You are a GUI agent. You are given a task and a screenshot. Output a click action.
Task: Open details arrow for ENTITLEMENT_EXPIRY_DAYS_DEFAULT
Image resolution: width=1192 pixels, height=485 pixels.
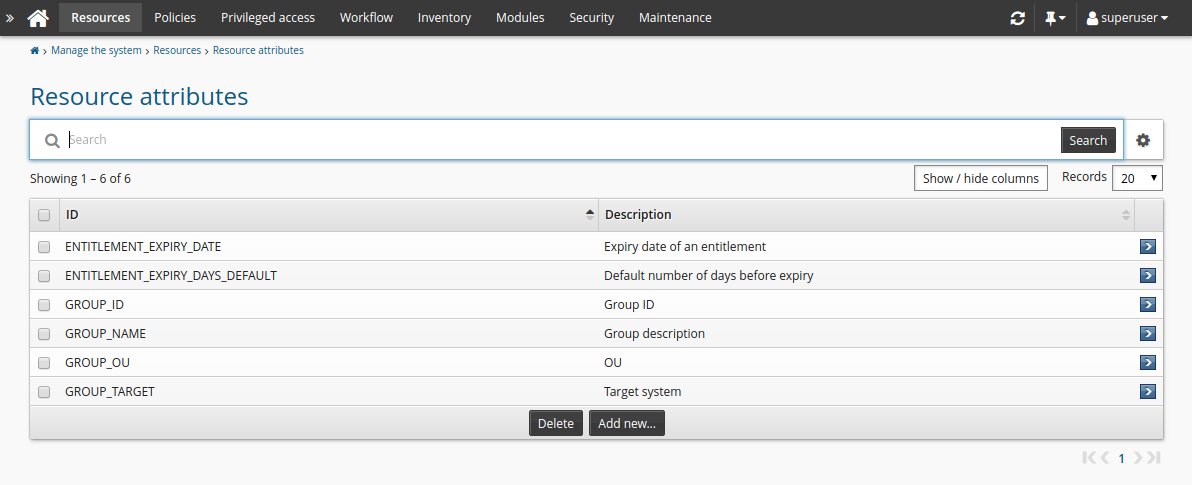click(1148, 275)
